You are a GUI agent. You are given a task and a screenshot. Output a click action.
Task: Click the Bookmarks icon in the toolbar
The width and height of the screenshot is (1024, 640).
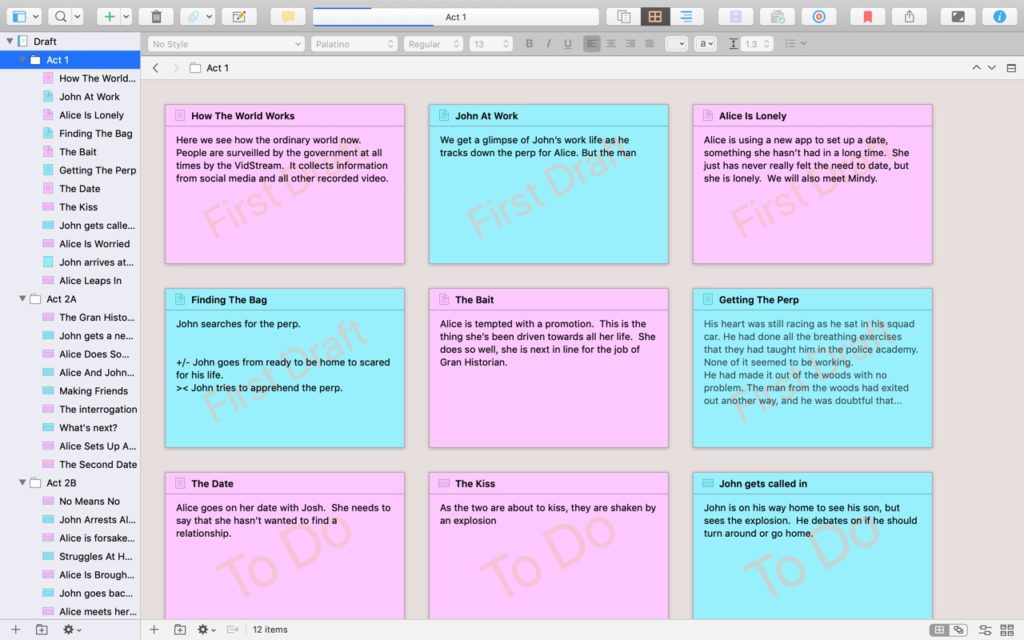coord(868,17)
